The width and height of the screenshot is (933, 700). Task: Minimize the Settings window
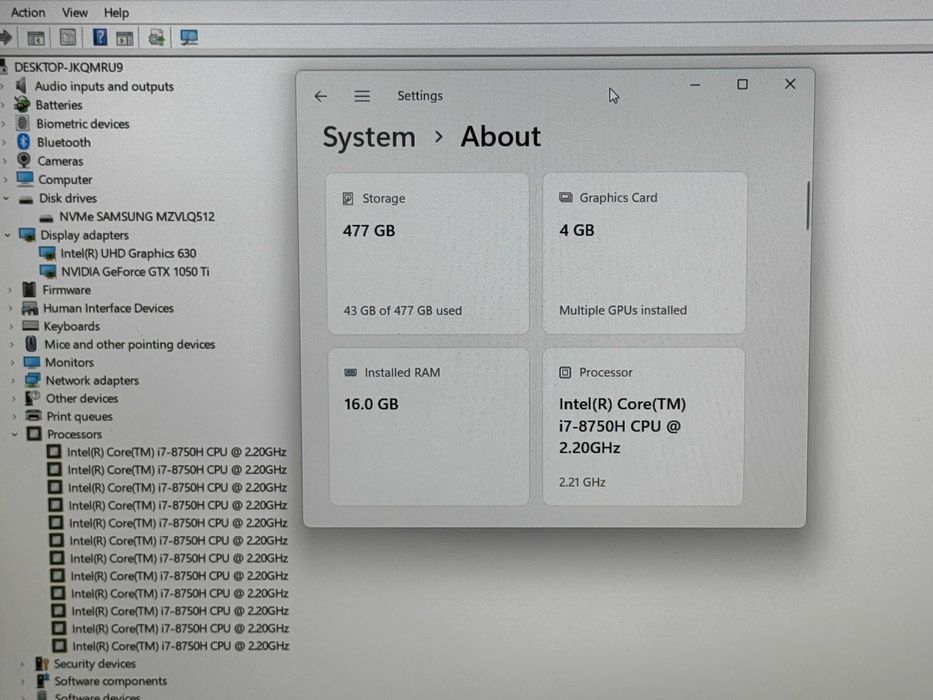pos(694,85)
